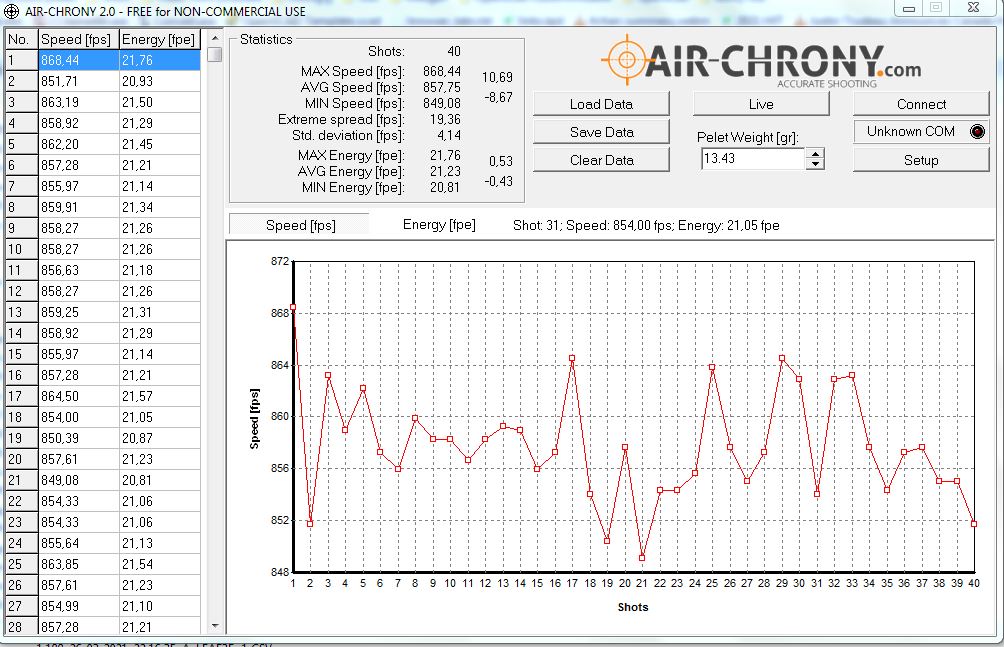Viewport: 1004px width, 647px height.
Task: Click the shot status readout text above graph
Action: point(646,225)
